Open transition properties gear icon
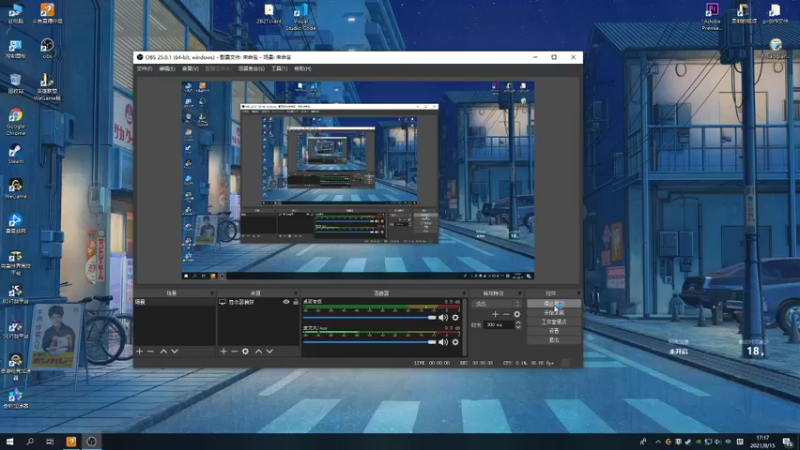 517,314
